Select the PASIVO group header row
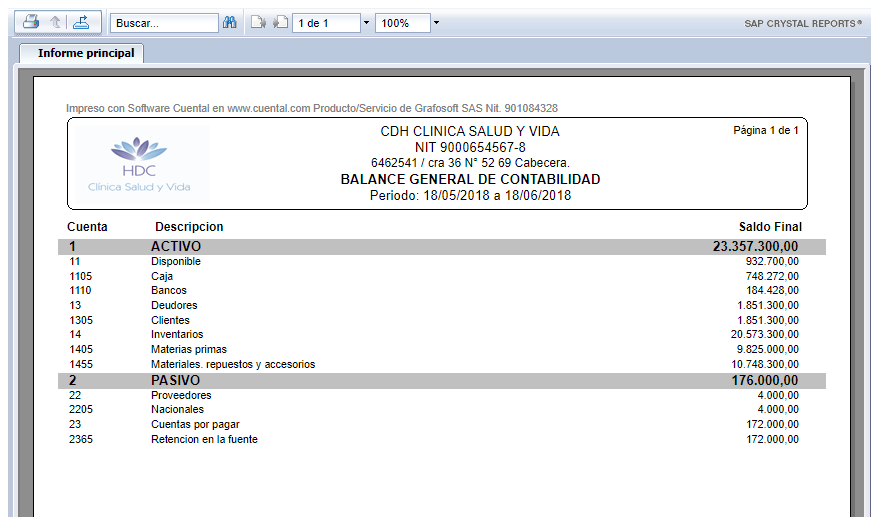 pos(441,381)
